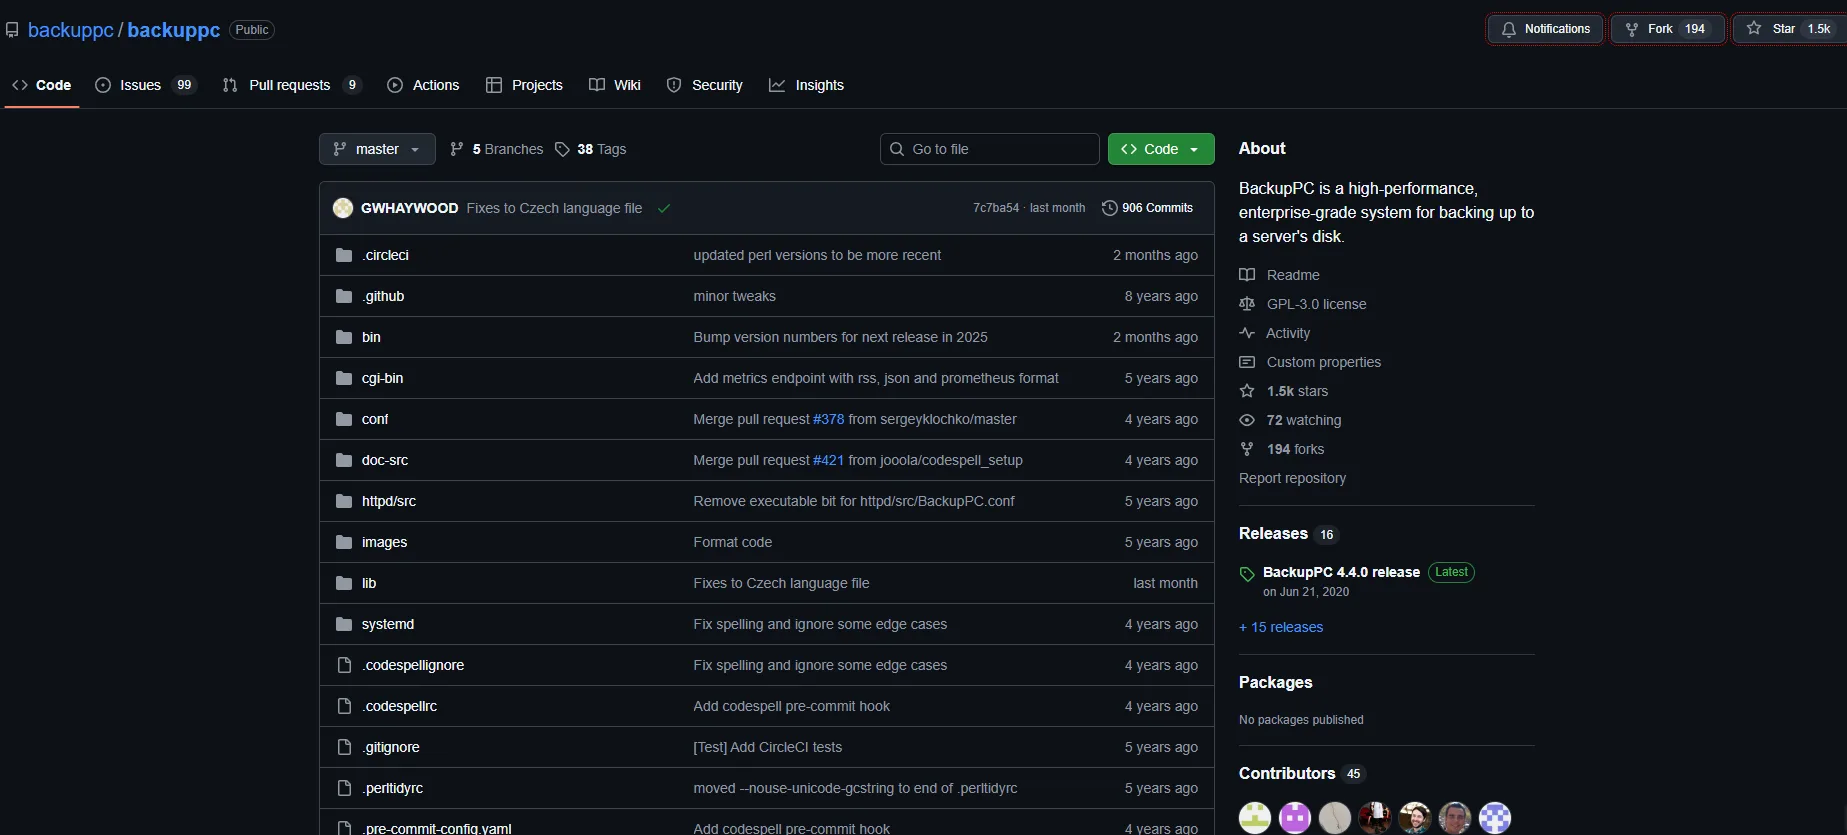This screenshot has height=835, width=1847.
Task: Click the Activity pulse icon
Action: pos(1247,333)
